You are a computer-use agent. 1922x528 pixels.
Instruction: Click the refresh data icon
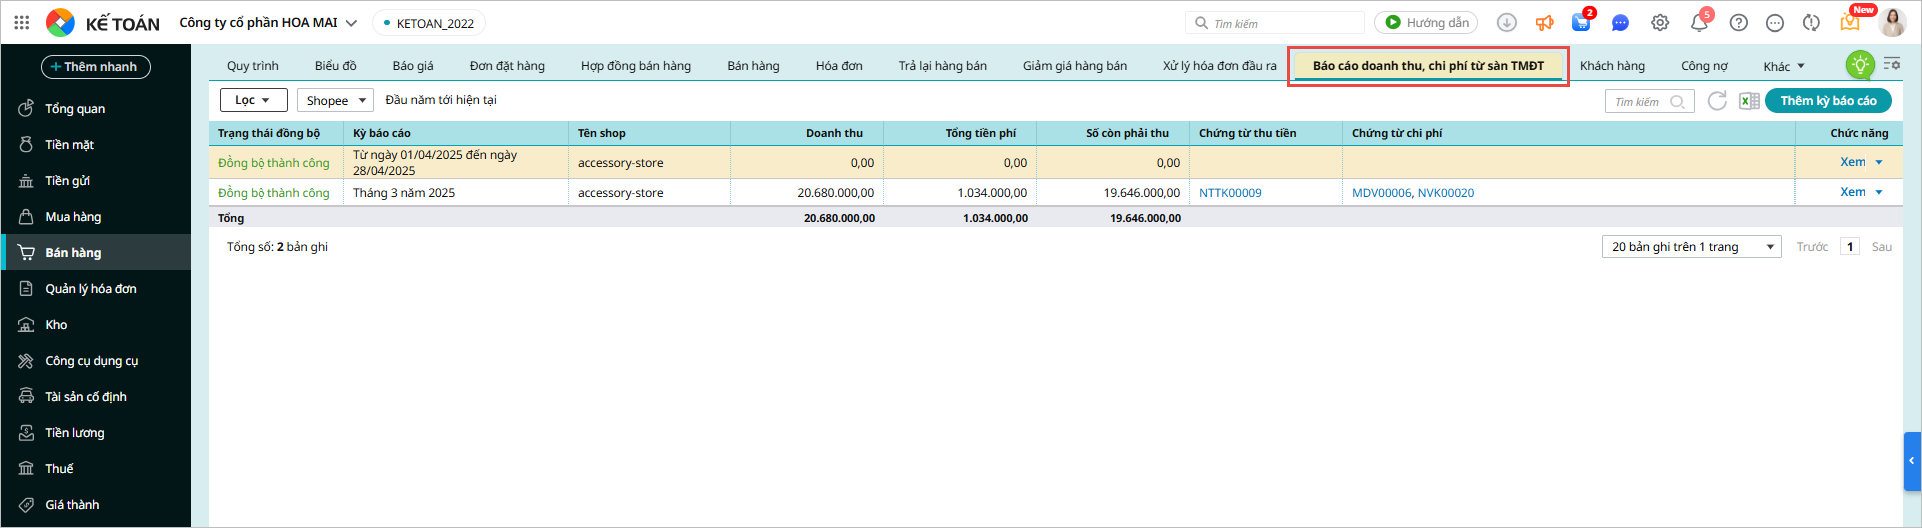click(1717, 101)
